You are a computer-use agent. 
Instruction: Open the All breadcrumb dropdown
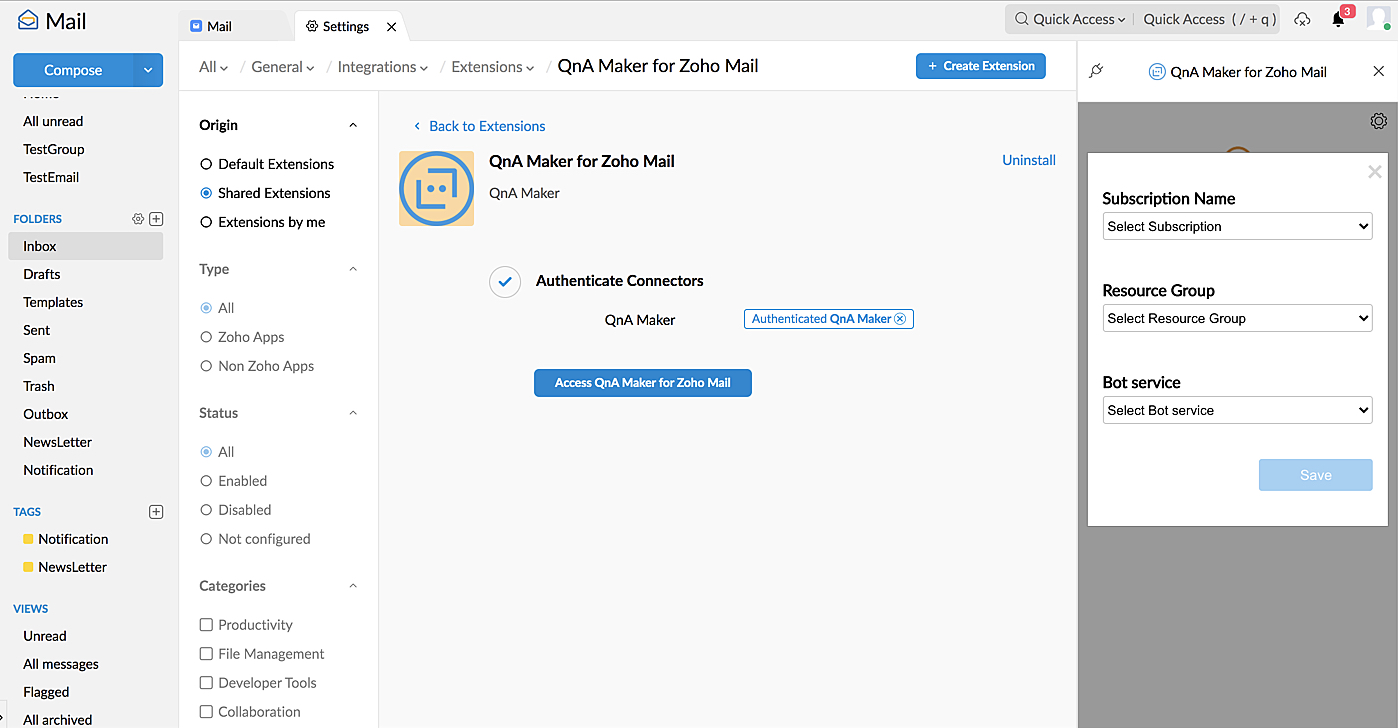214,67
